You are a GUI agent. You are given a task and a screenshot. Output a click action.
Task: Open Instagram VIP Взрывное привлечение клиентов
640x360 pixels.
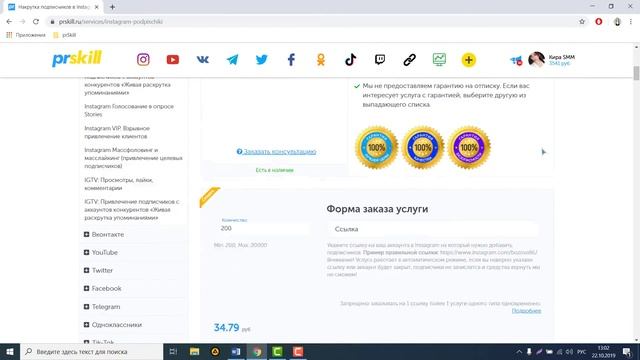point(117,132)
